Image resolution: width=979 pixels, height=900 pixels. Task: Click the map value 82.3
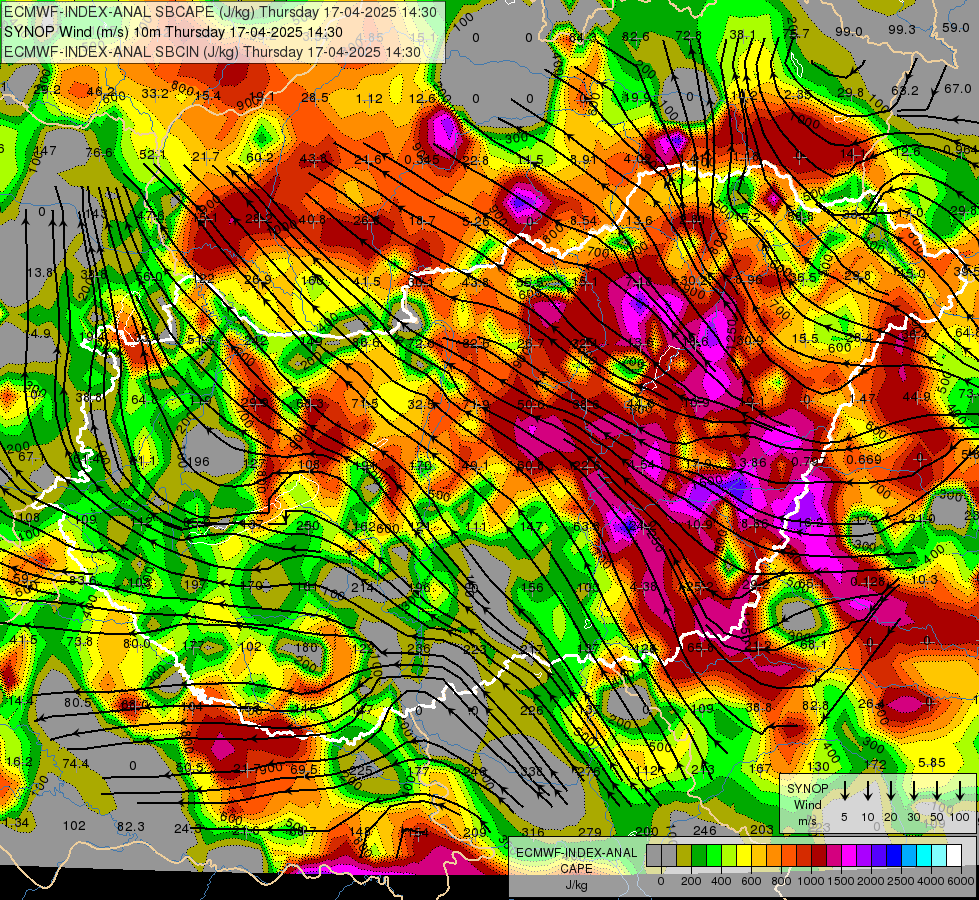click(130, 826)
